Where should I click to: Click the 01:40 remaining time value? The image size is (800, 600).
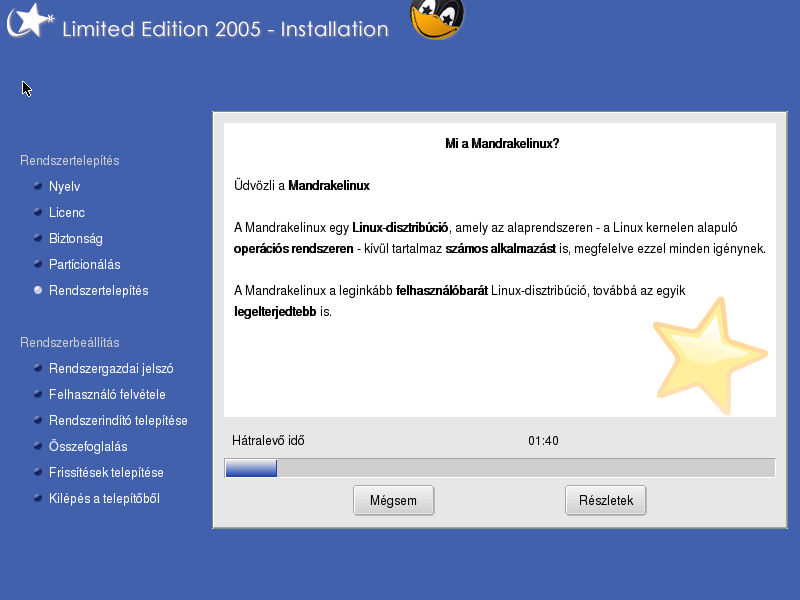543,441
